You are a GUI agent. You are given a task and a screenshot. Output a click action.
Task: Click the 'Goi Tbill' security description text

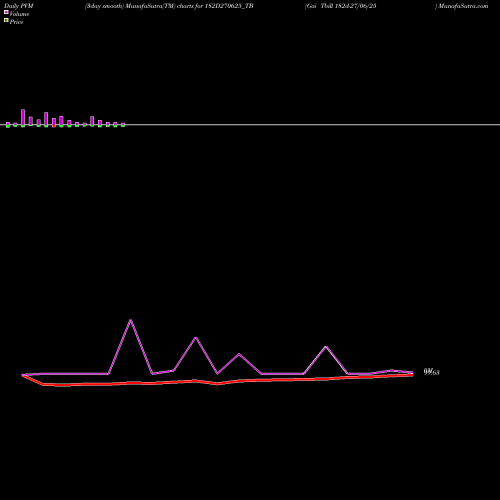pos(340,6)
